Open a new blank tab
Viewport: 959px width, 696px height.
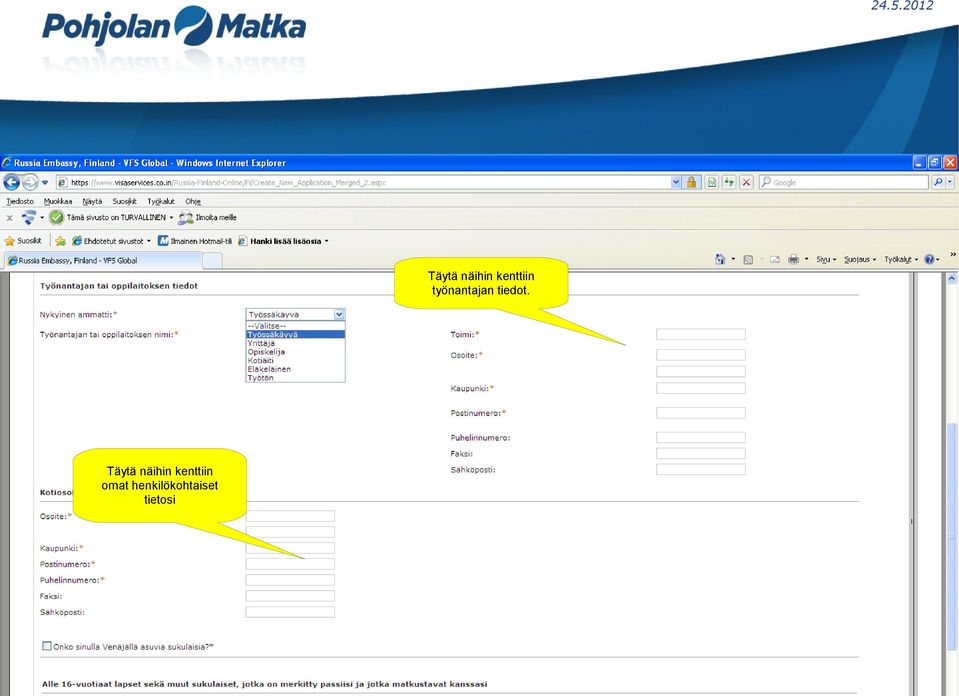pos(212,261)
